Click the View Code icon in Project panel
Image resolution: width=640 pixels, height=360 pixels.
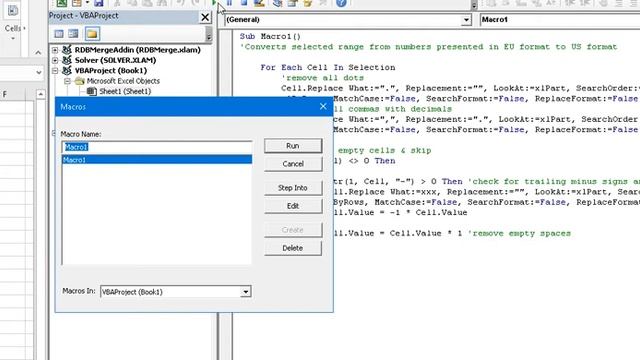point(59,33)
